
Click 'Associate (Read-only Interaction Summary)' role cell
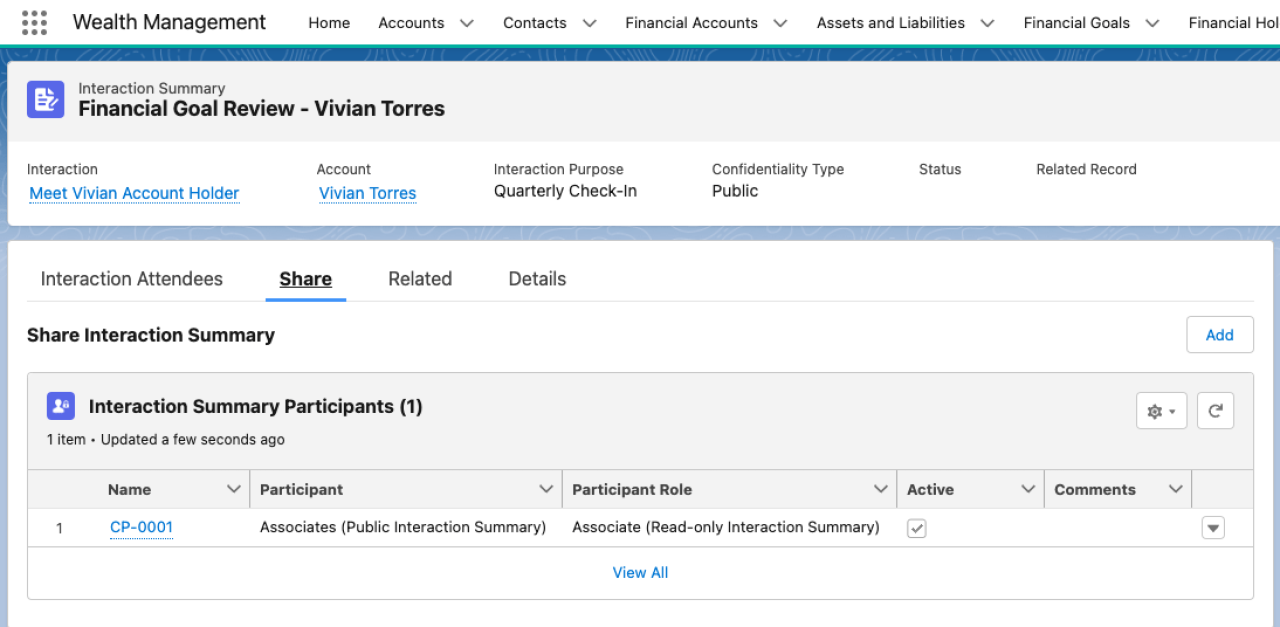(726, 527)
